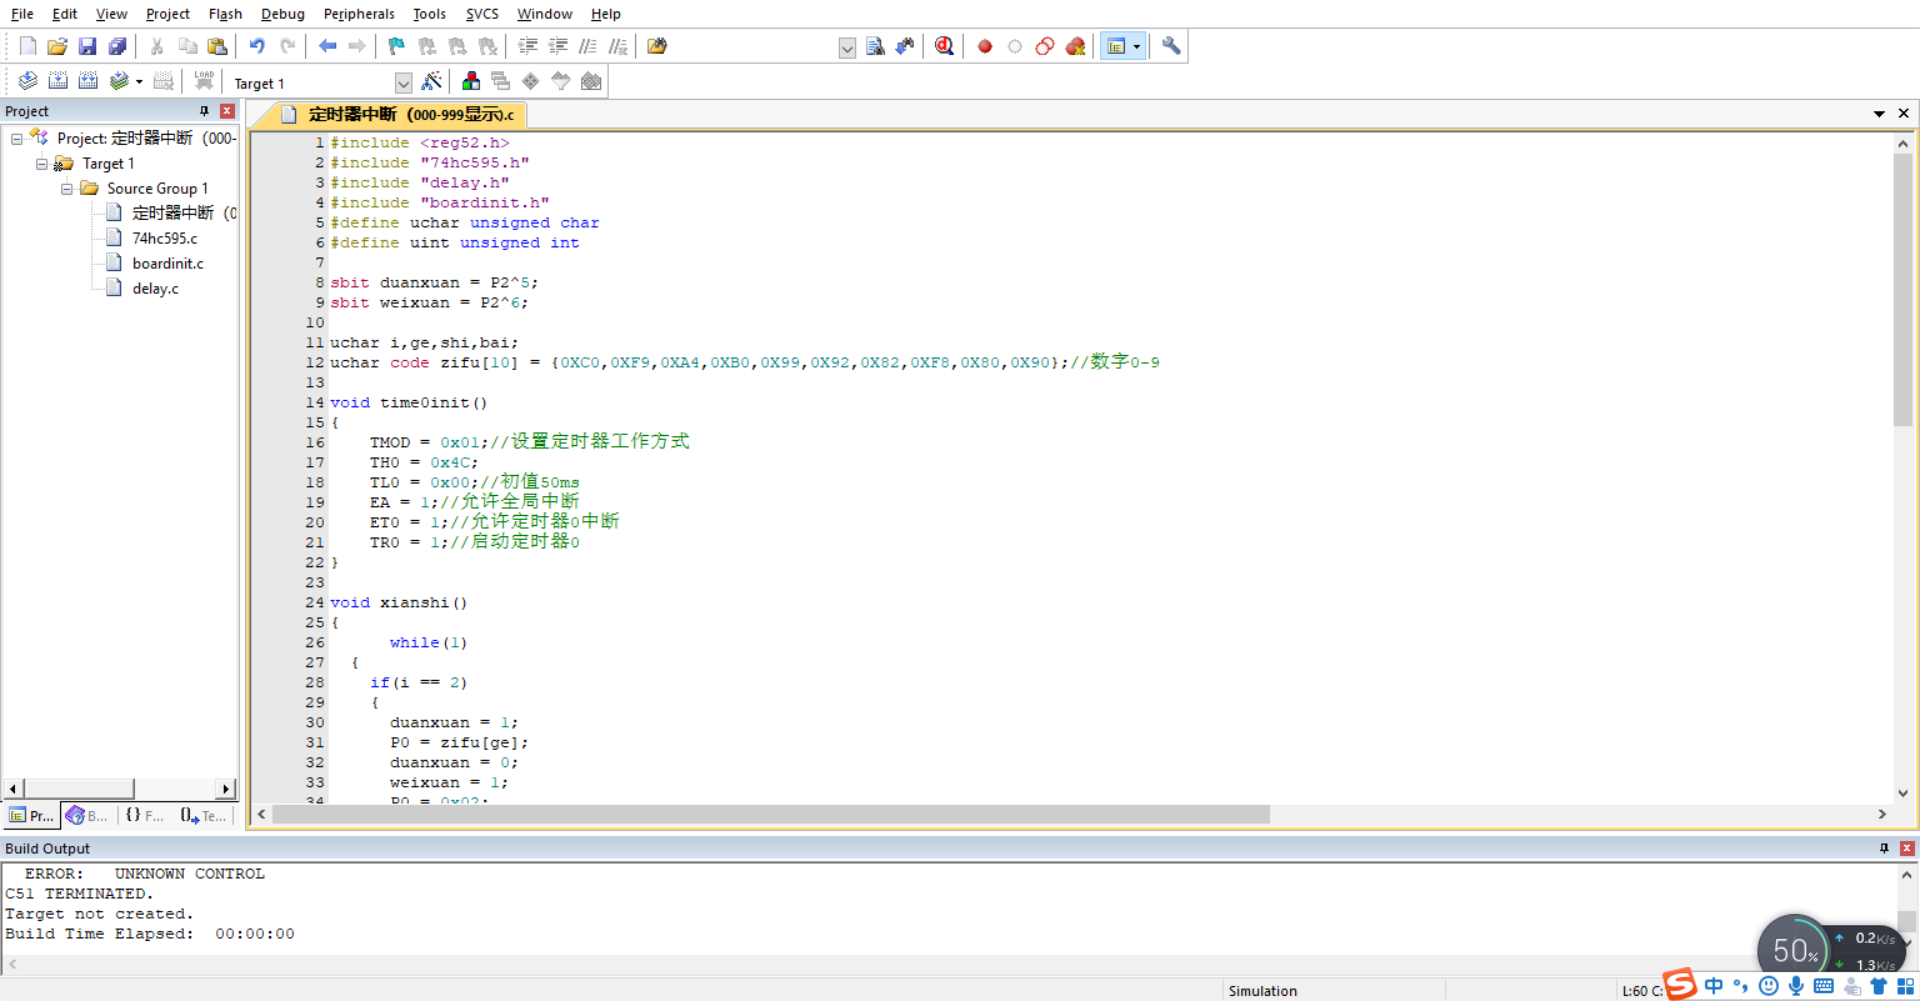Start debug session with the magnifier-d icon

click(x=944, y=46)
